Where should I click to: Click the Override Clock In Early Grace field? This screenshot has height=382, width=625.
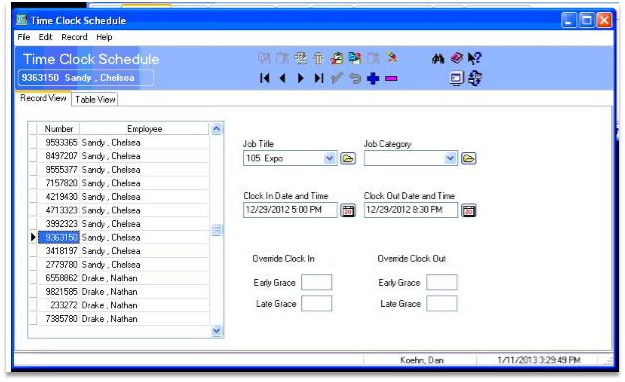point(316,282)
